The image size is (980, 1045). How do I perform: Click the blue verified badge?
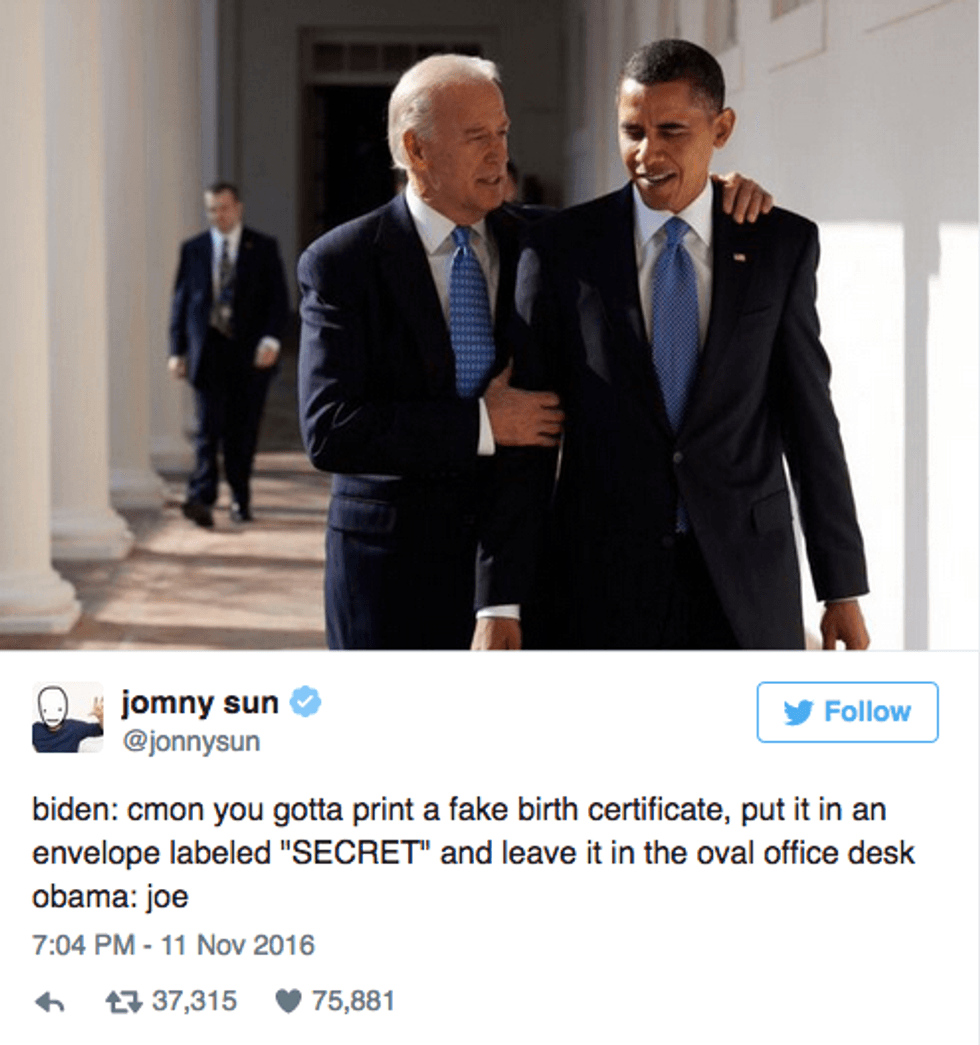(306, 702)
